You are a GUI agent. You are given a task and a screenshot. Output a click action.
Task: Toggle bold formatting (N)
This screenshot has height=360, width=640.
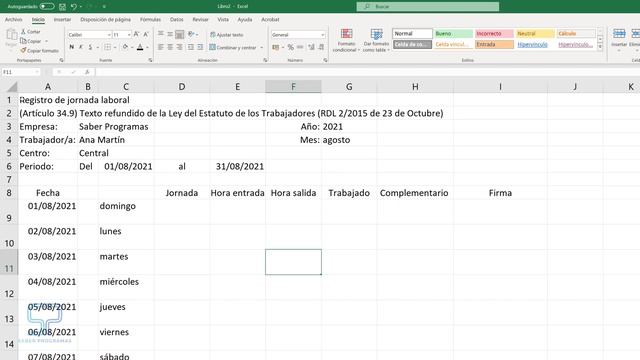72,47
